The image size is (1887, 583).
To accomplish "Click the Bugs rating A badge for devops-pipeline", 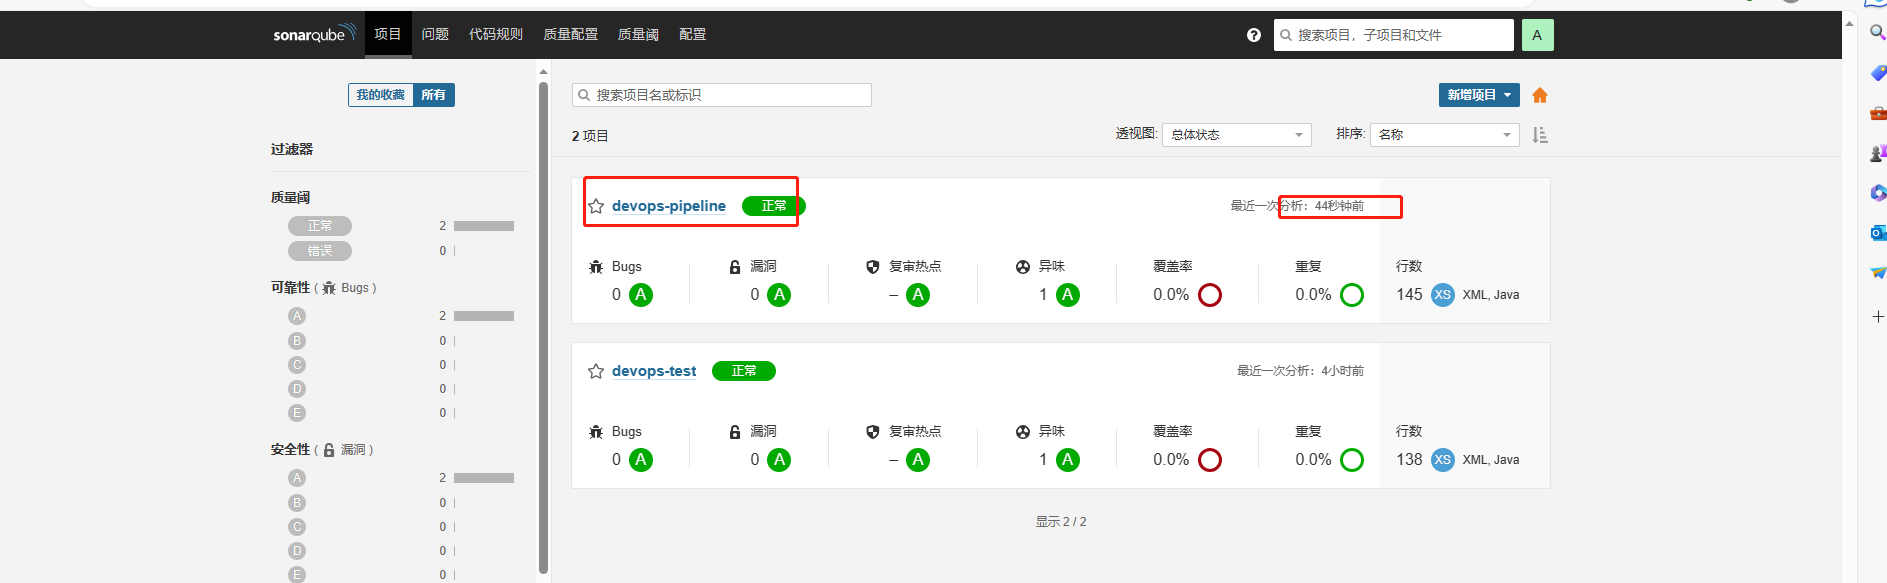I will pos(641,295).
